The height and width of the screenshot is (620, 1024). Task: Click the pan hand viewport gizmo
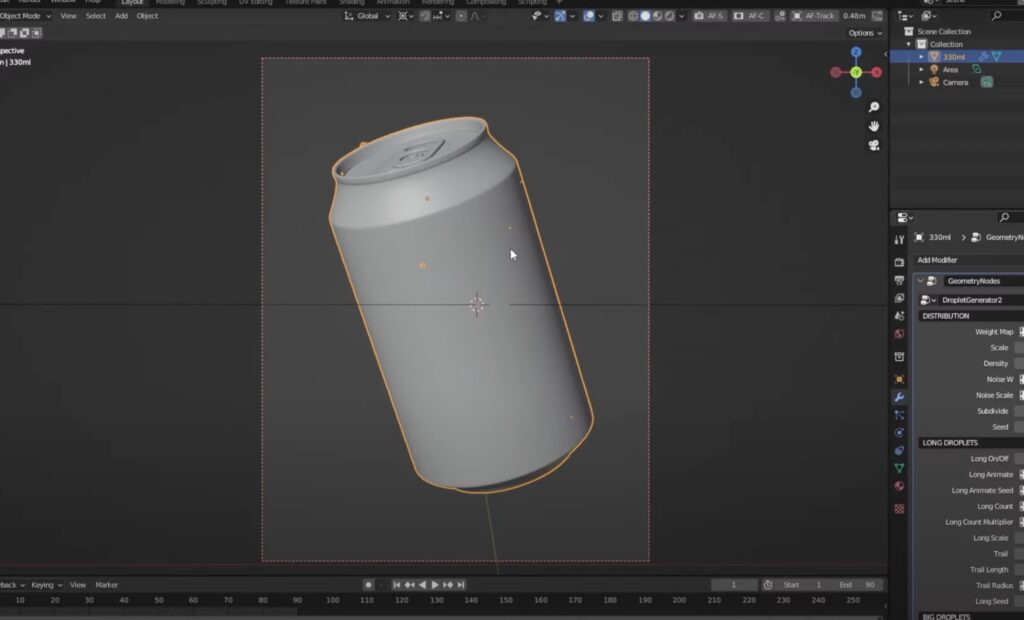coord(874,126)
